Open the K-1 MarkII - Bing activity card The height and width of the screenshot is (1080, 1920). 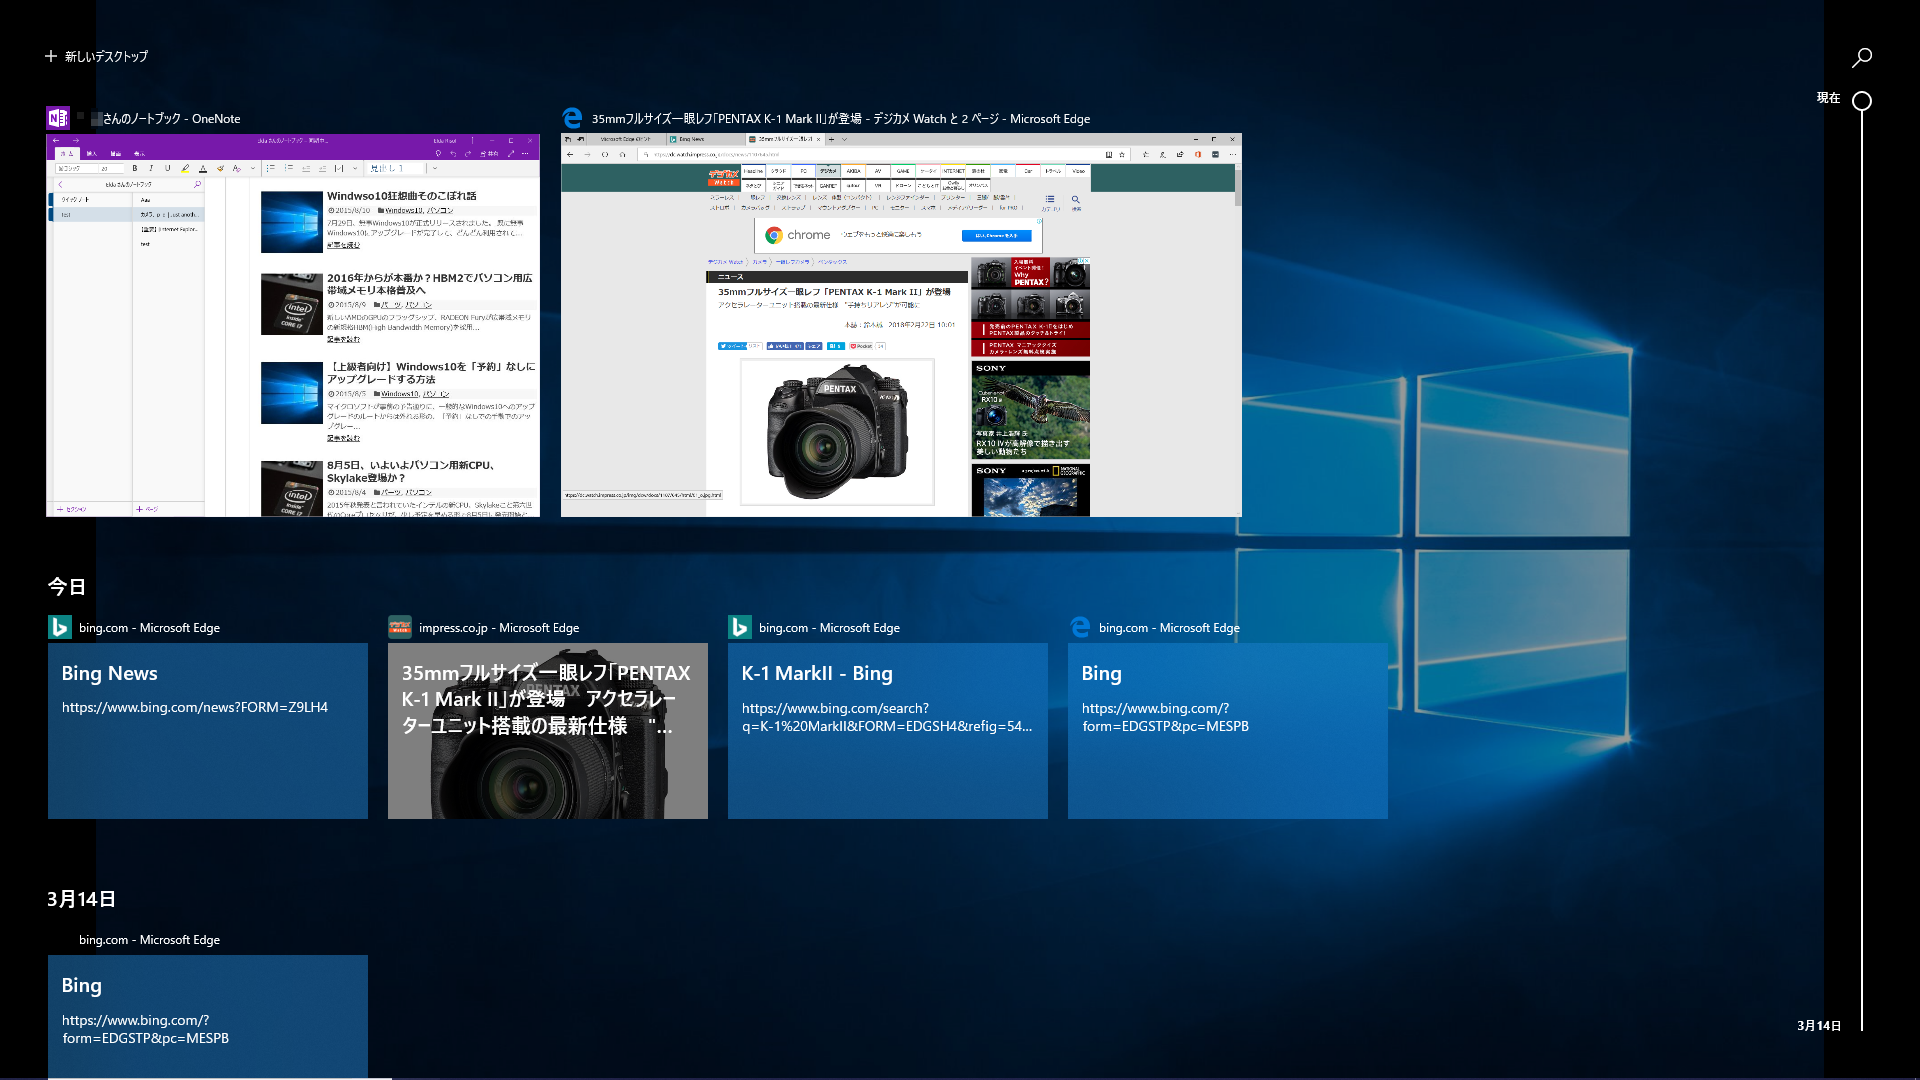[x=888, y=731]
